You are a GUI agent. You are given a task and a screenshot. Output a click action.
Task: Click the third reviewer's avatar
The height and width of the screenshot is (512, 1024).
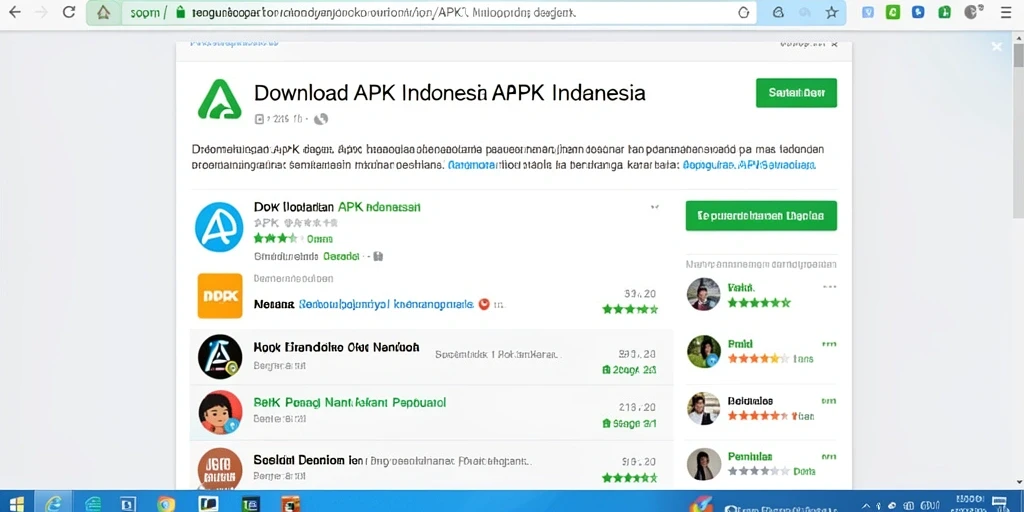703,408
